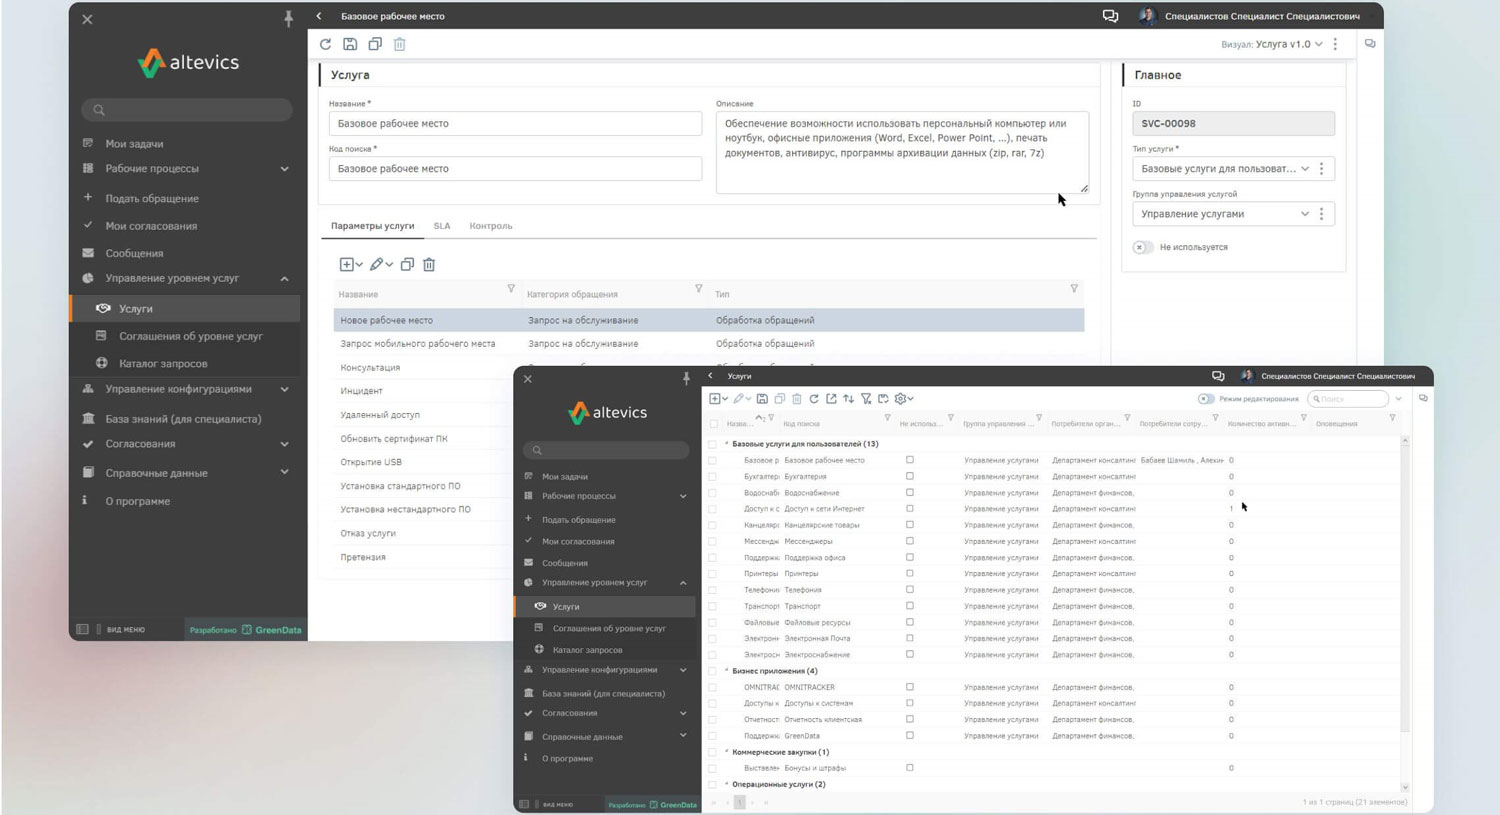The height and width of the screenshot is (815, 1500).
Task: Open the Тип услуги dropdown
Action: pos(1304,169)
